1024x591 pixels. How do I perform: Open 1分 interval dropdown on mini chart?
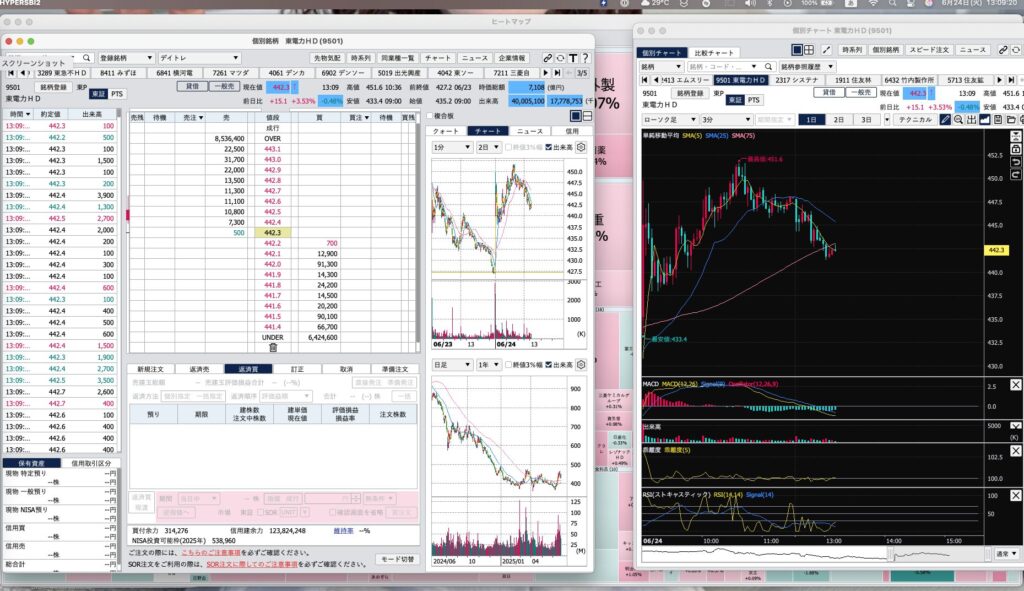(x=451, y=147)
